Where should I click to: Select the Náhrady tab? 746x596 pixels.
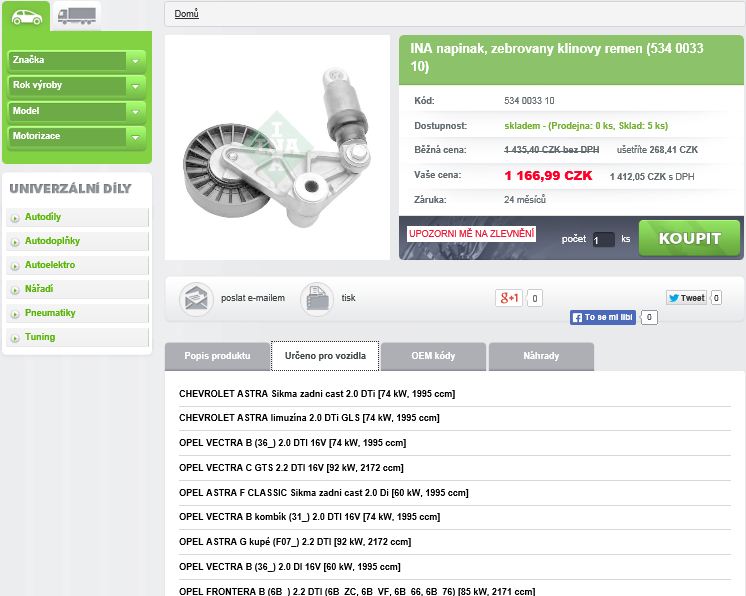click(541, 356)
